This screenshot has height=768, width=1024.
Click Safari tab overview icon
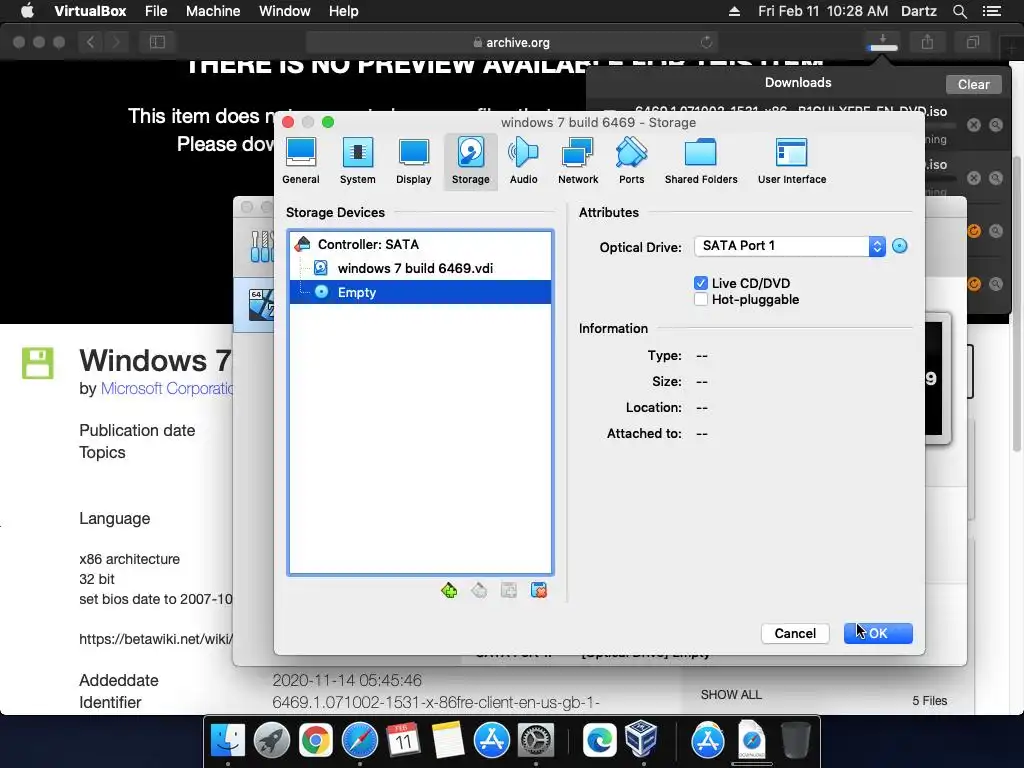(972, 42)
